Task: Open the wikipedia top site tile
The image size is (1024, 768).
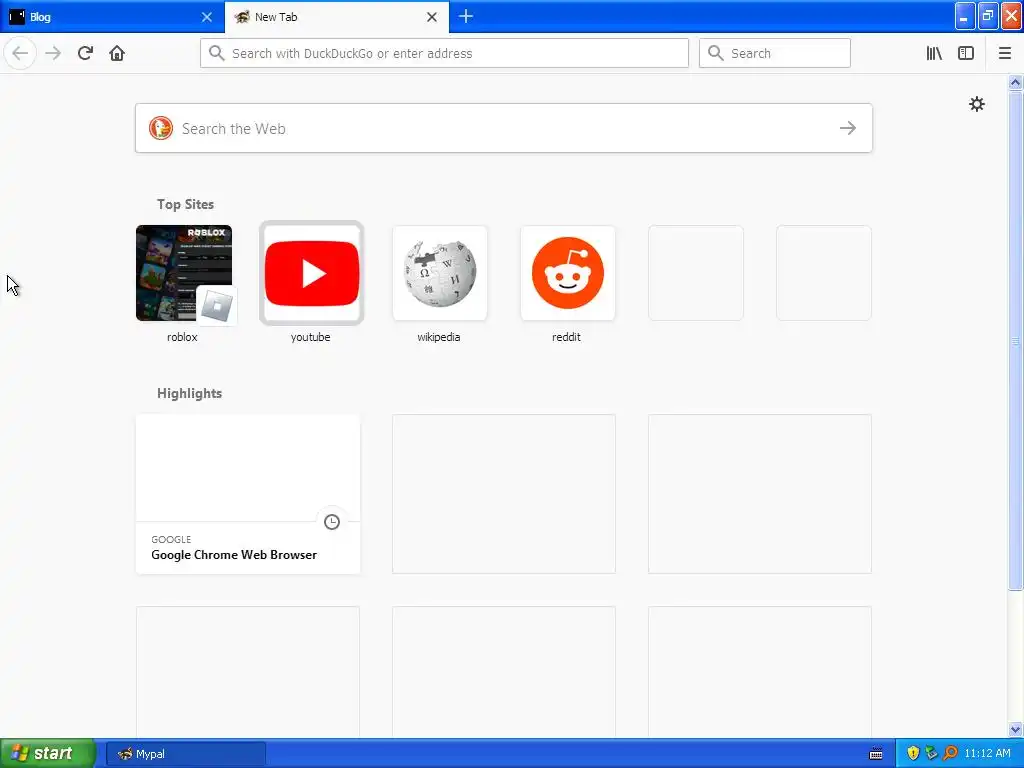Action: 440,273
